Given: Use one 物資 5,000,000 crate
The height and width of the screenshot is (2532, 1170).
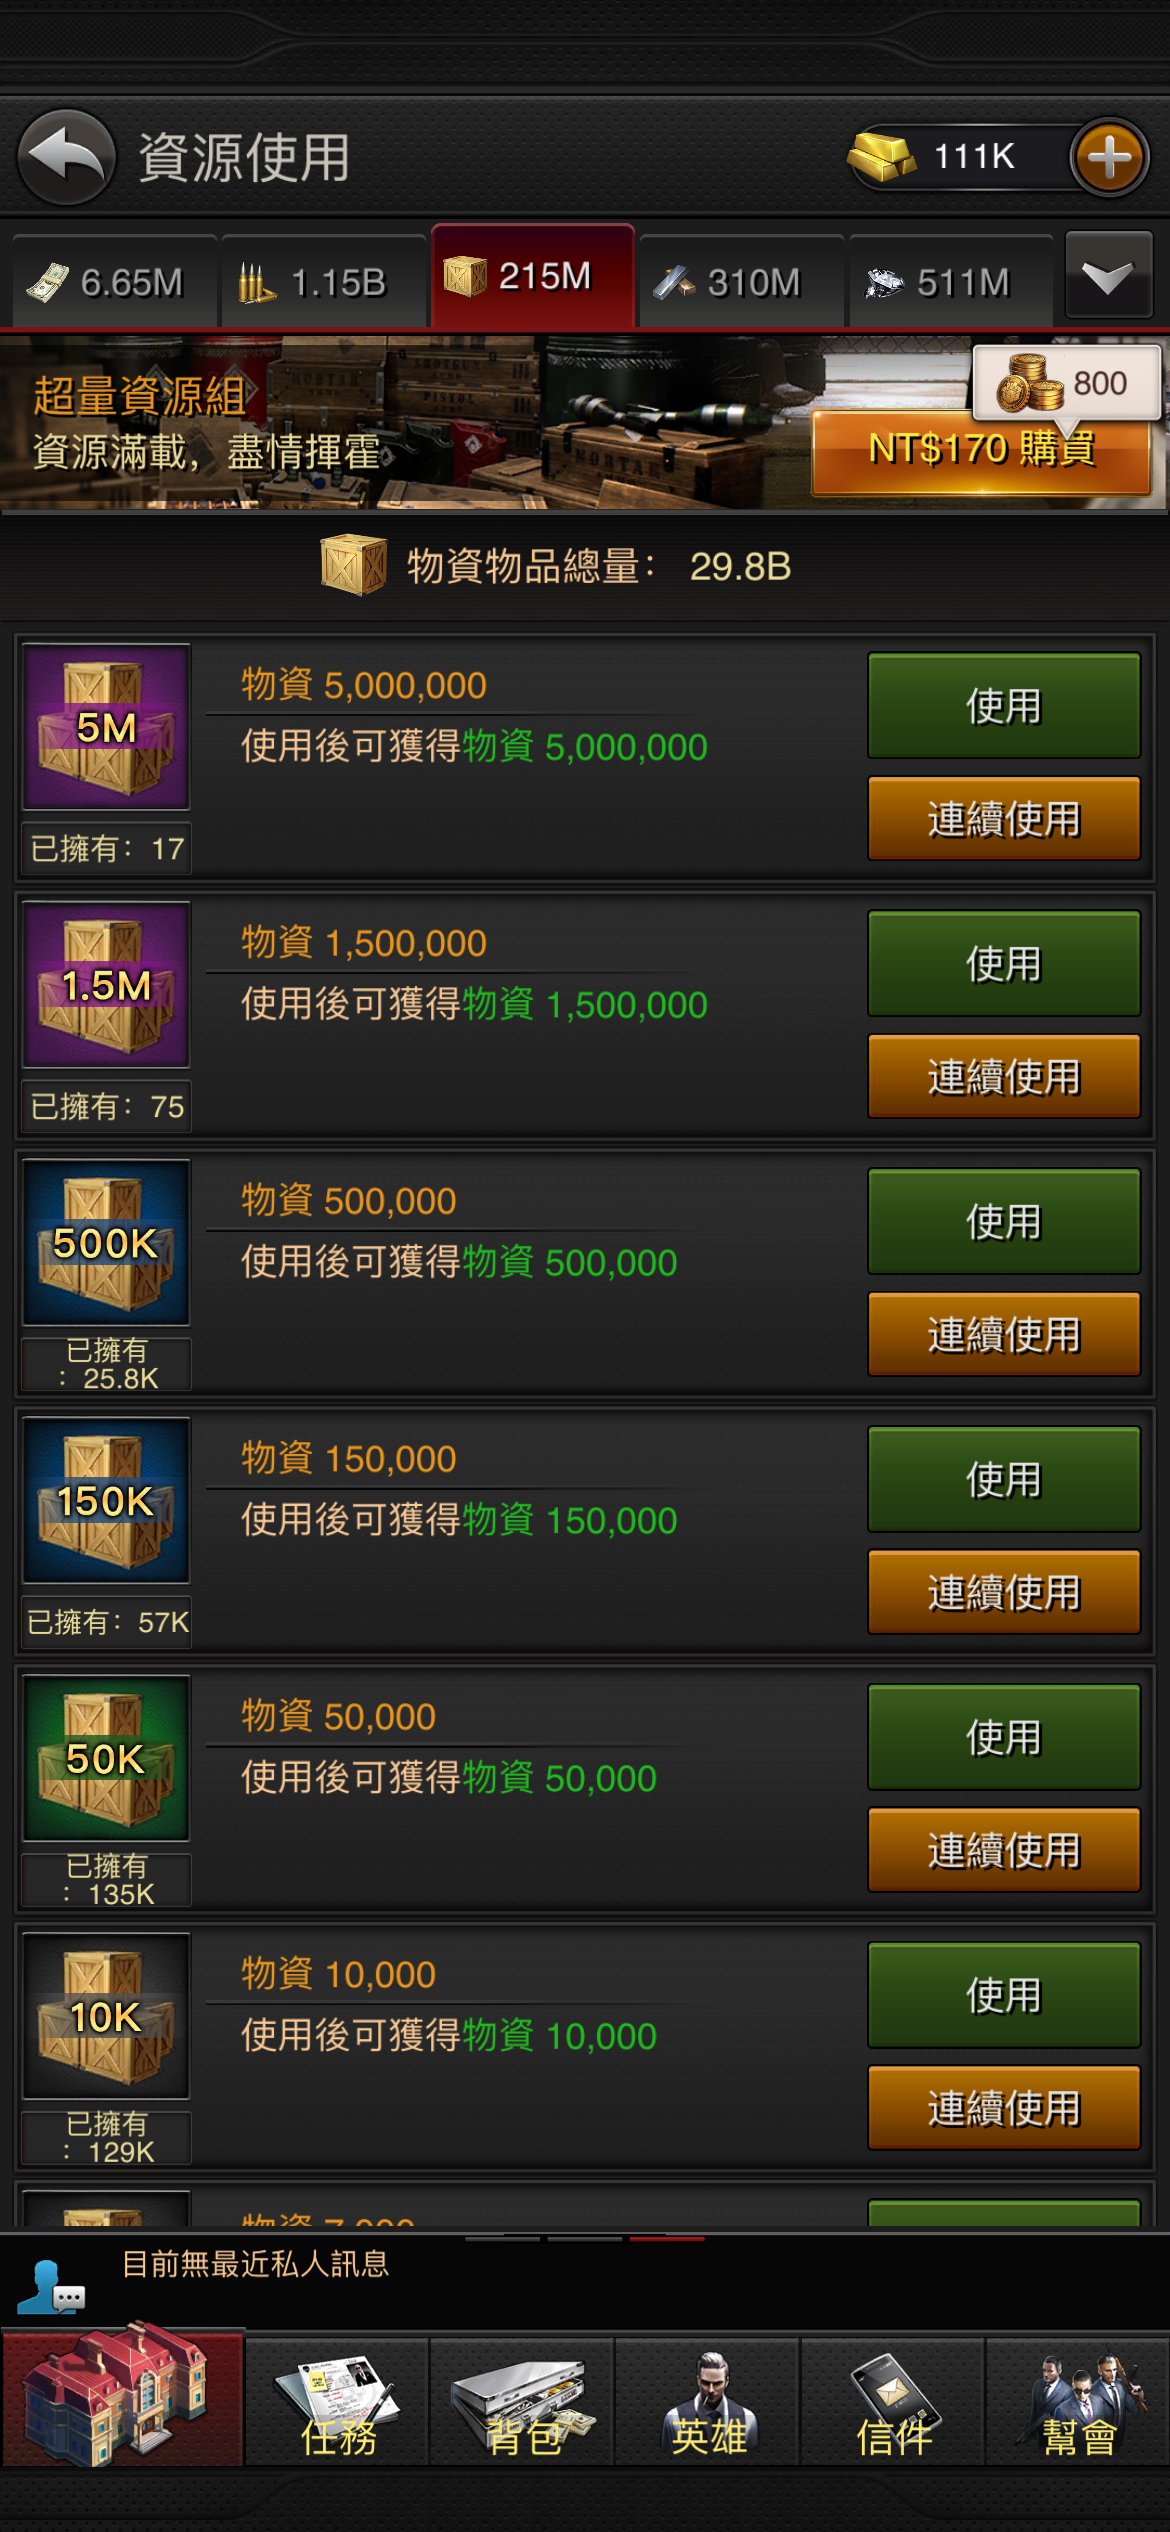Looking at the screenshot, I should (1004, 706).
